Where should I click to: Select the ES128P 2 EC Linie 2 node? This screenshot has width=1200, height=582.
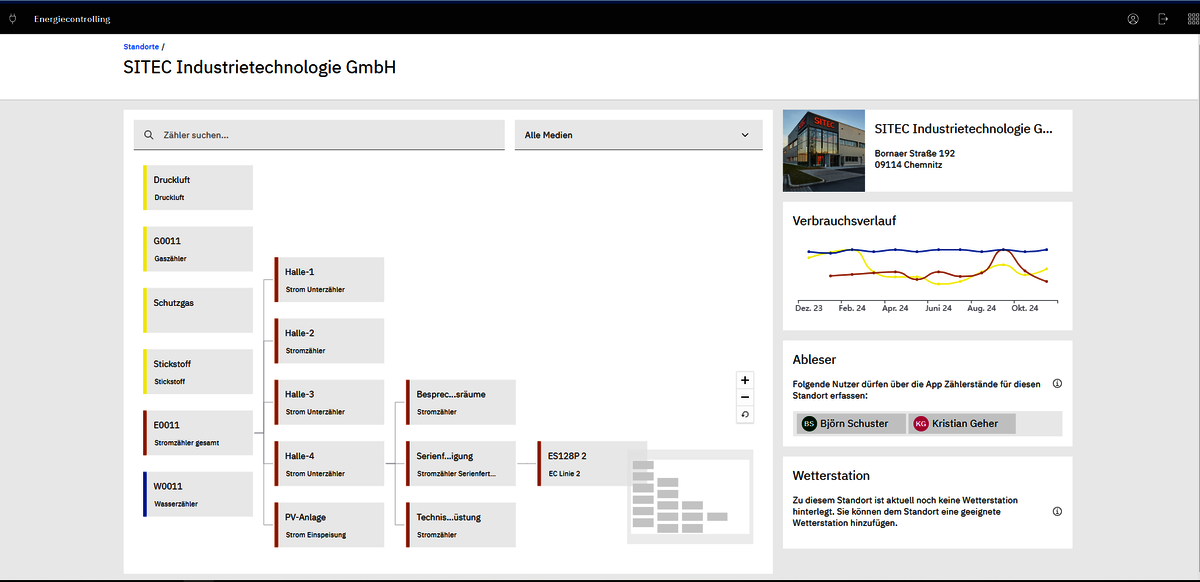pos(592,463)
